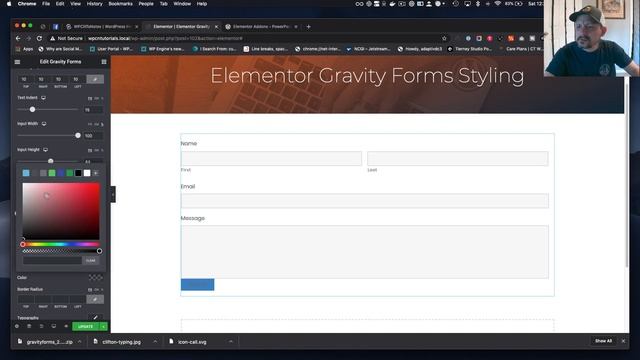Switch to Elementor Addons PowerPack tab
The image size is (640, 360).
[x=262, y=27]
